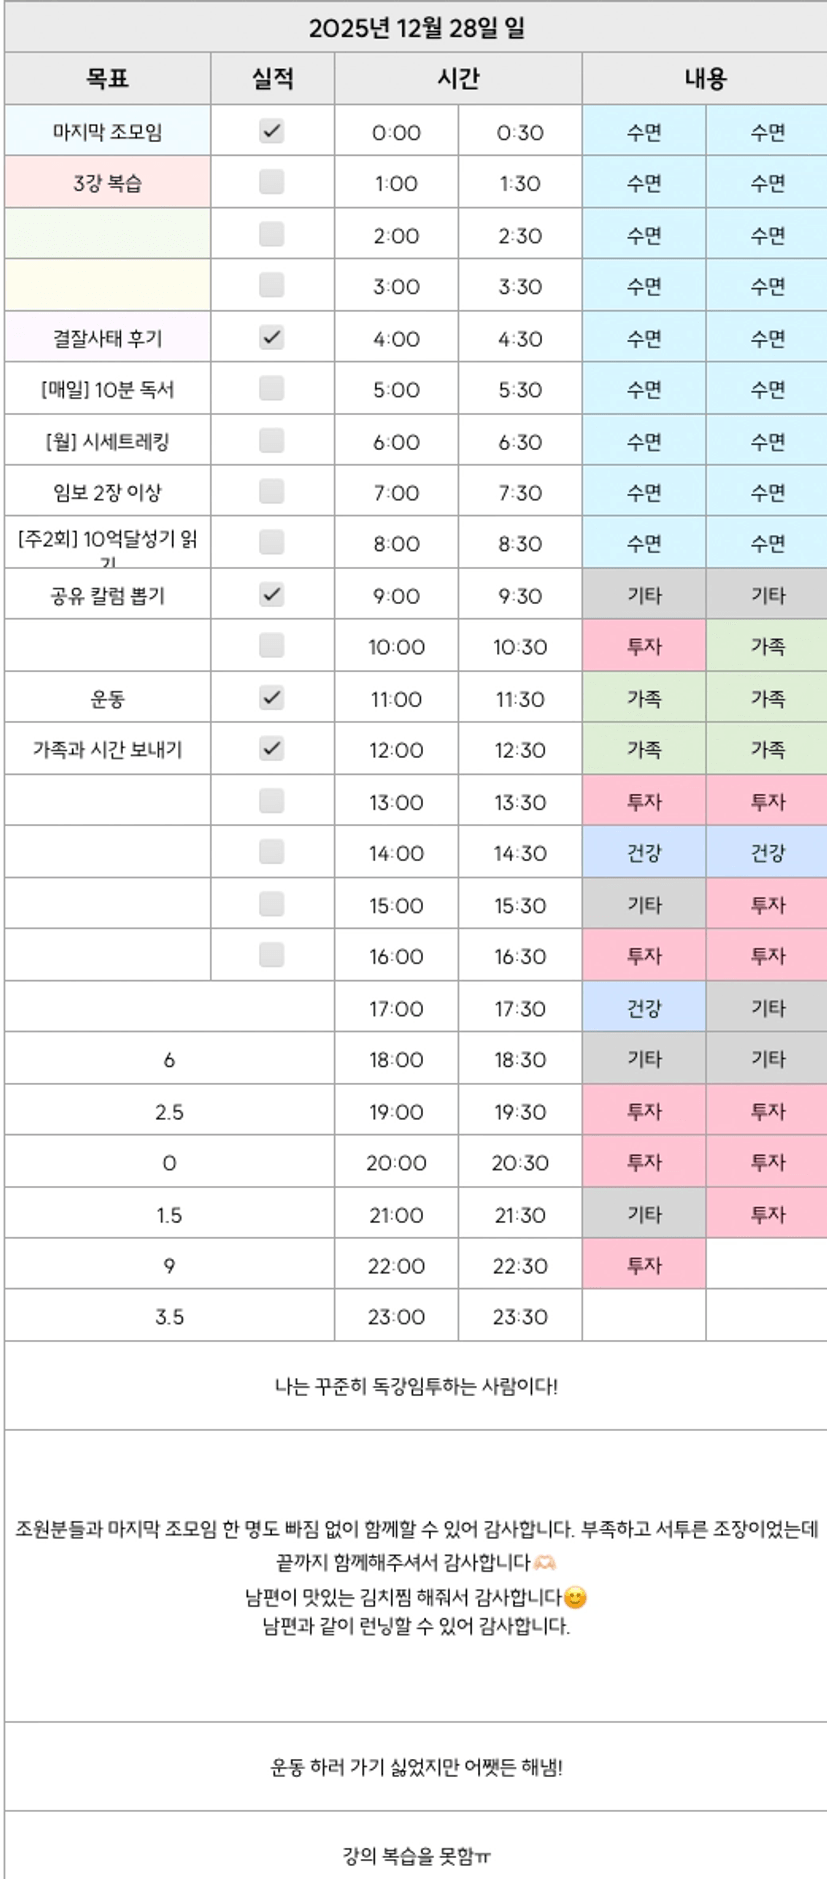The height and width of the screenshot is (1879, 827).
Task: Click the 내용 column header
Action: pos(705,78)
